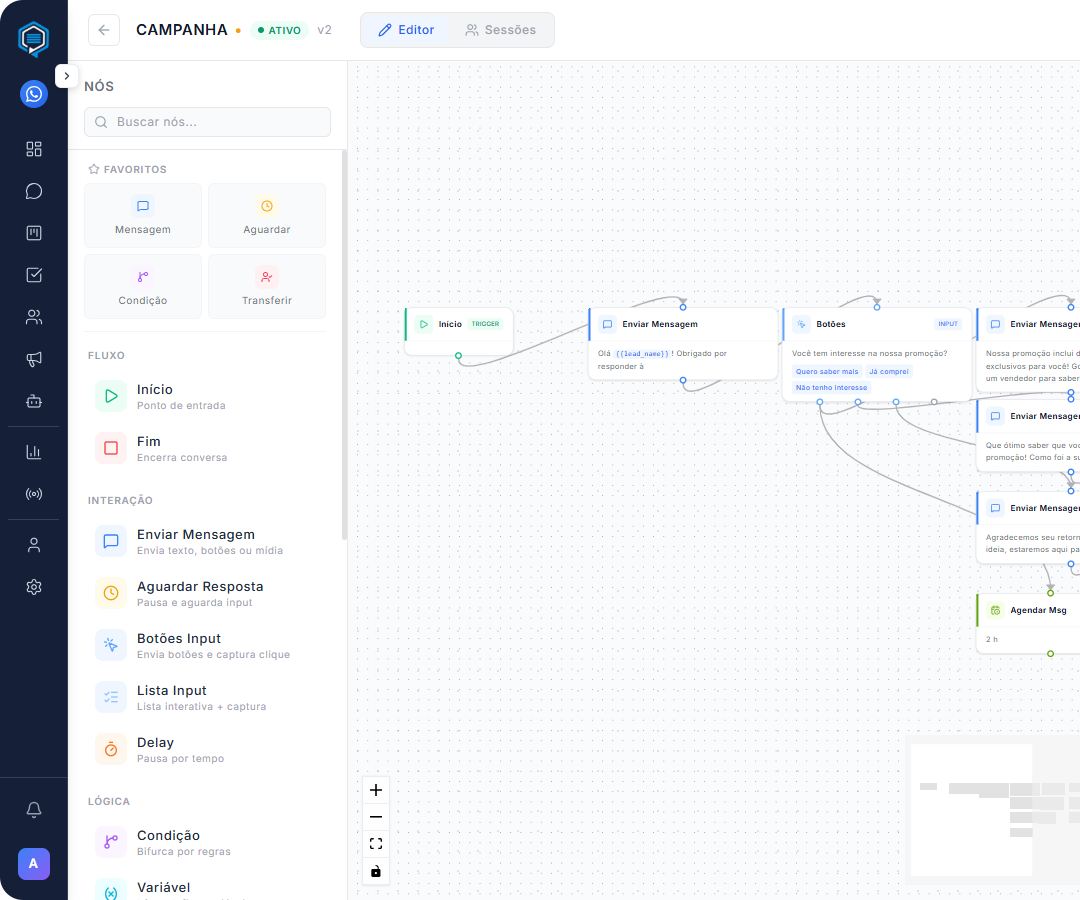Open the chatbot robot sidebar icon

(x=34, y=401)
